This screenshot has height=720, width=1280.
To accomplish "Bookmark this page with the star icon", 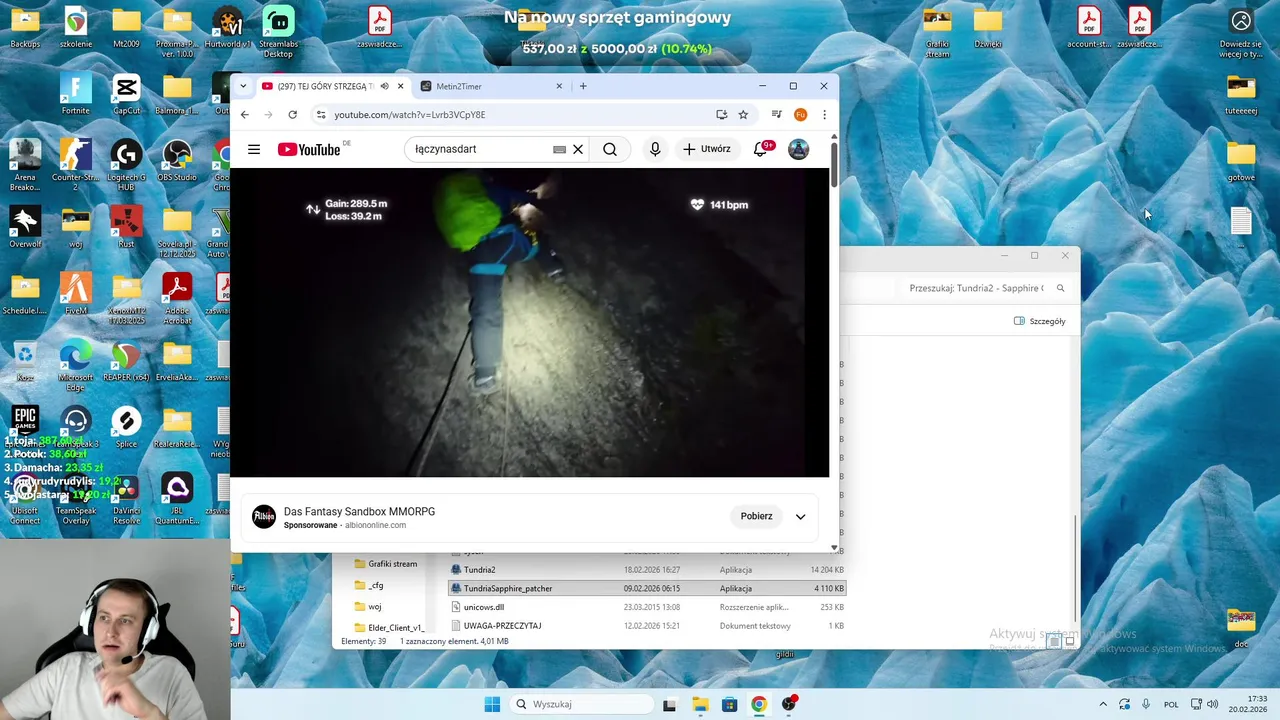I will [x=743, y=115].
